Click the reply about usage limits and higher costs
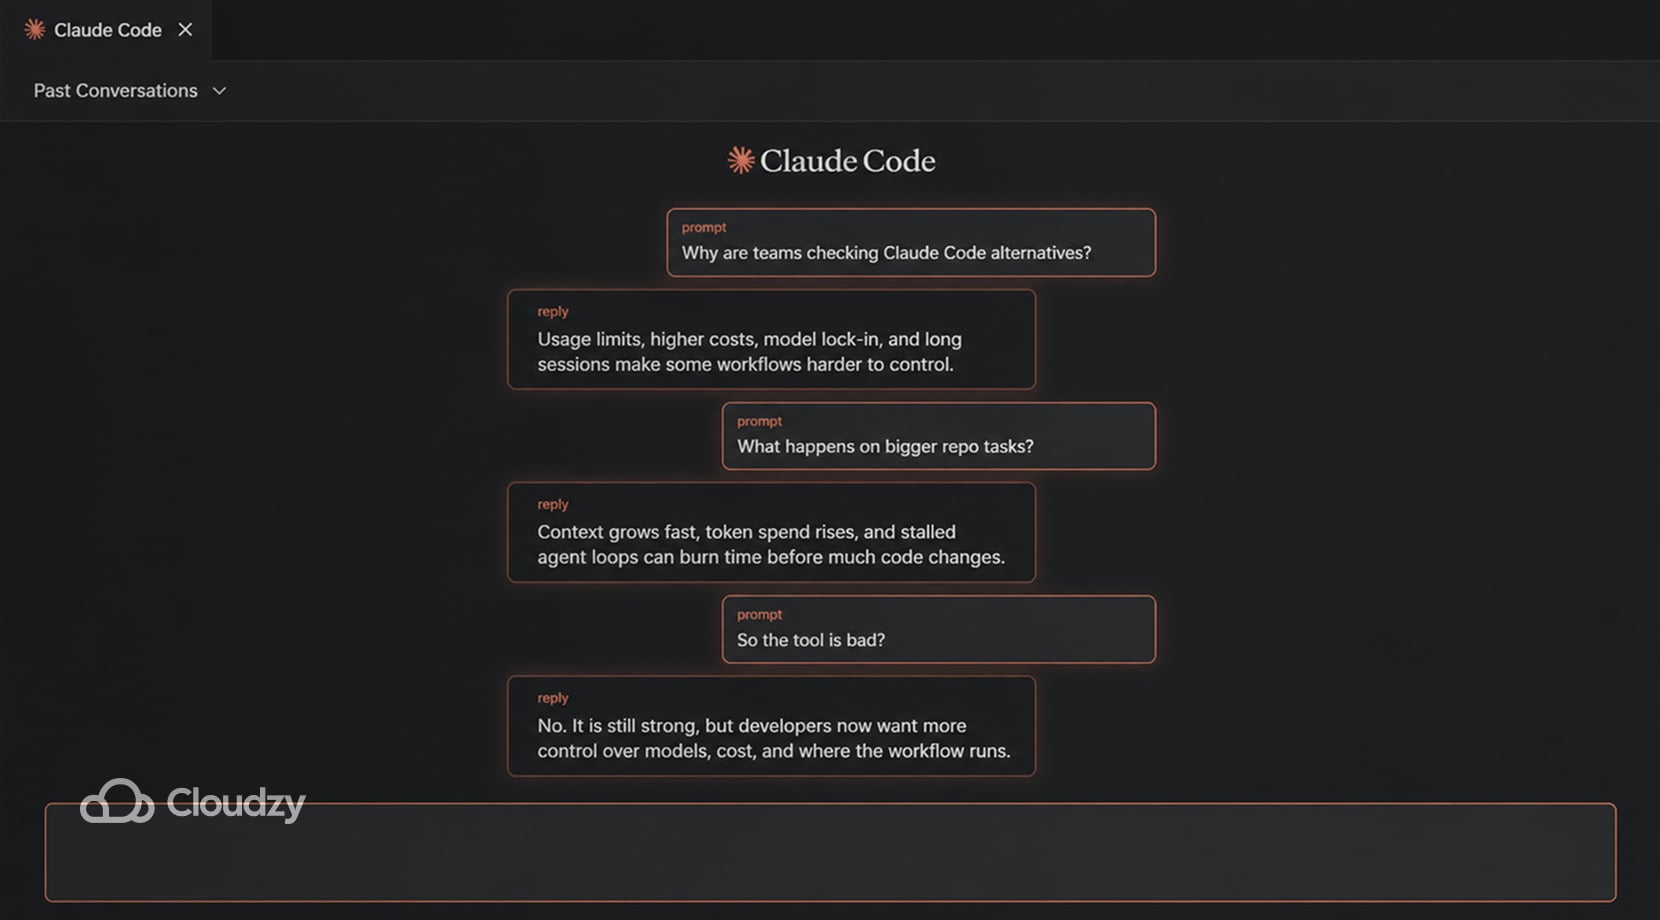This screenshot has height=920, width=1660. click(772, 340)
